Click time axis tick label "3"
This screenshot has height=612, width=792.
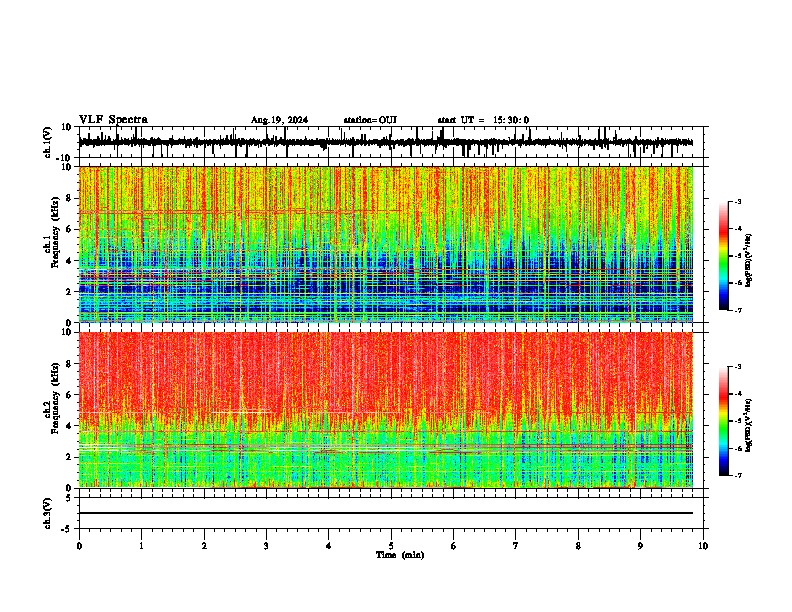point(266,546)
